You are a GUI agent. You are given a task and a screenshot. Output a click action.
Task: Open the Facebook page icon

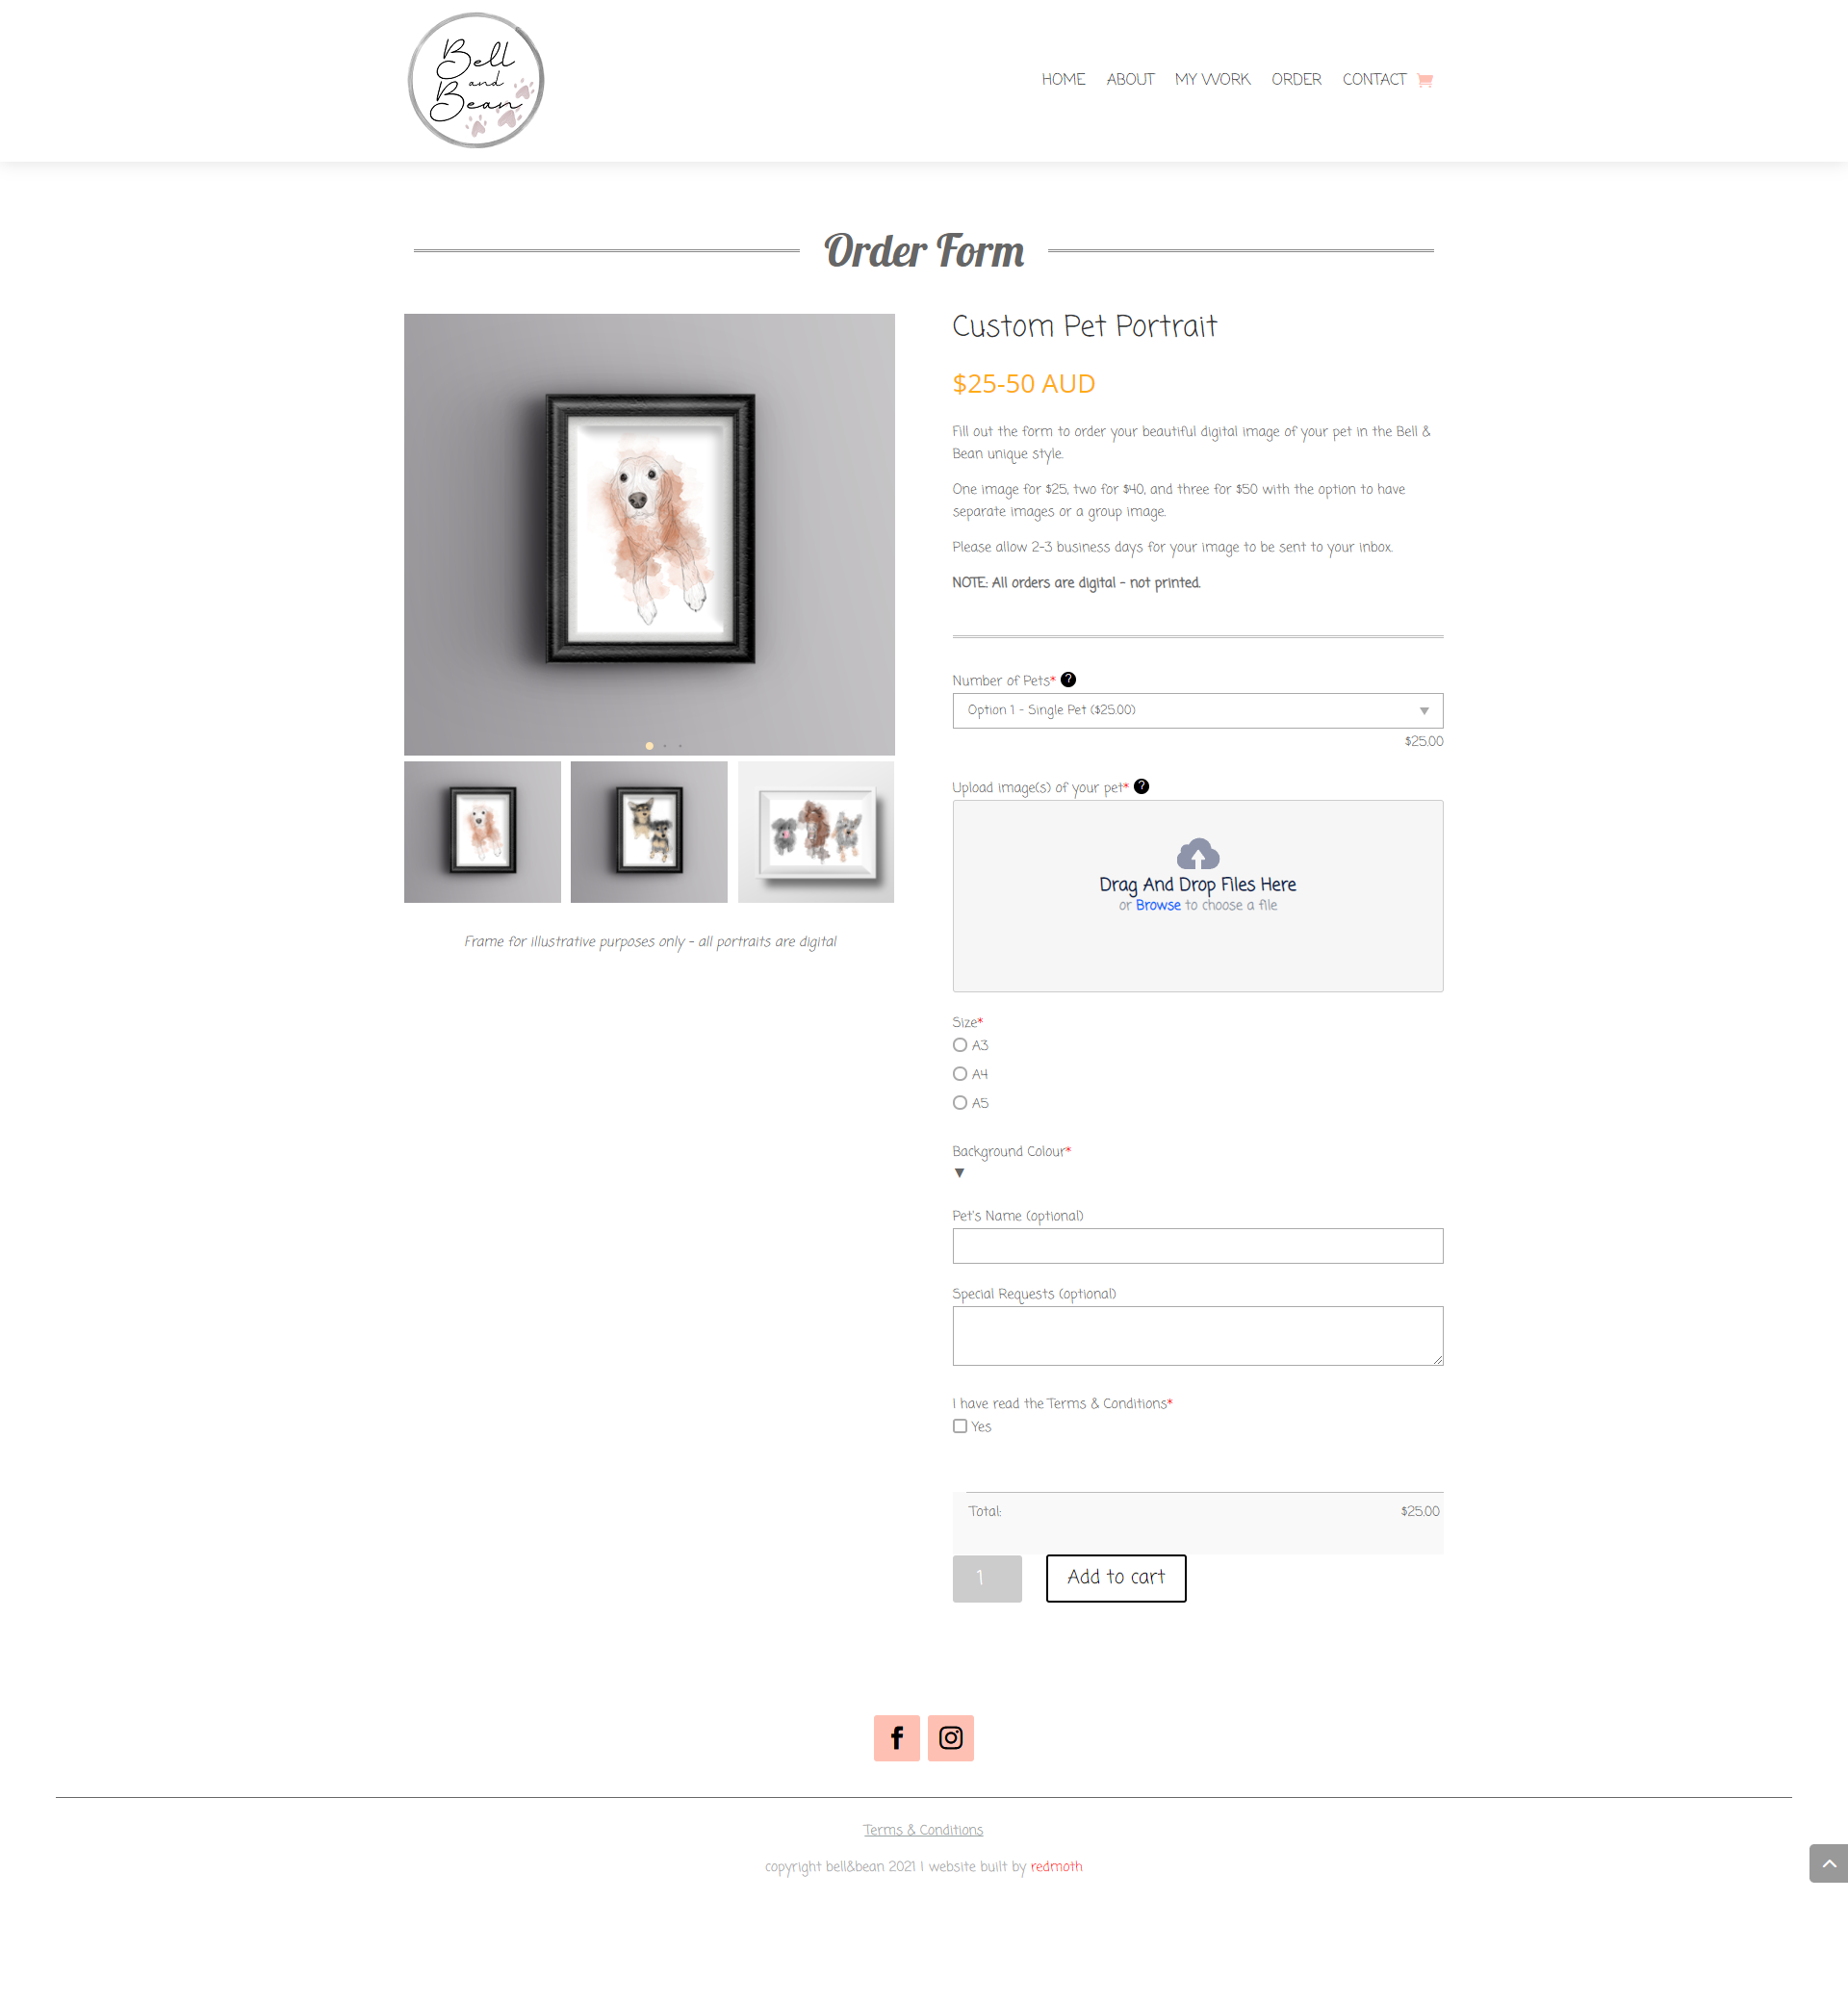(x=896, y=1738)
